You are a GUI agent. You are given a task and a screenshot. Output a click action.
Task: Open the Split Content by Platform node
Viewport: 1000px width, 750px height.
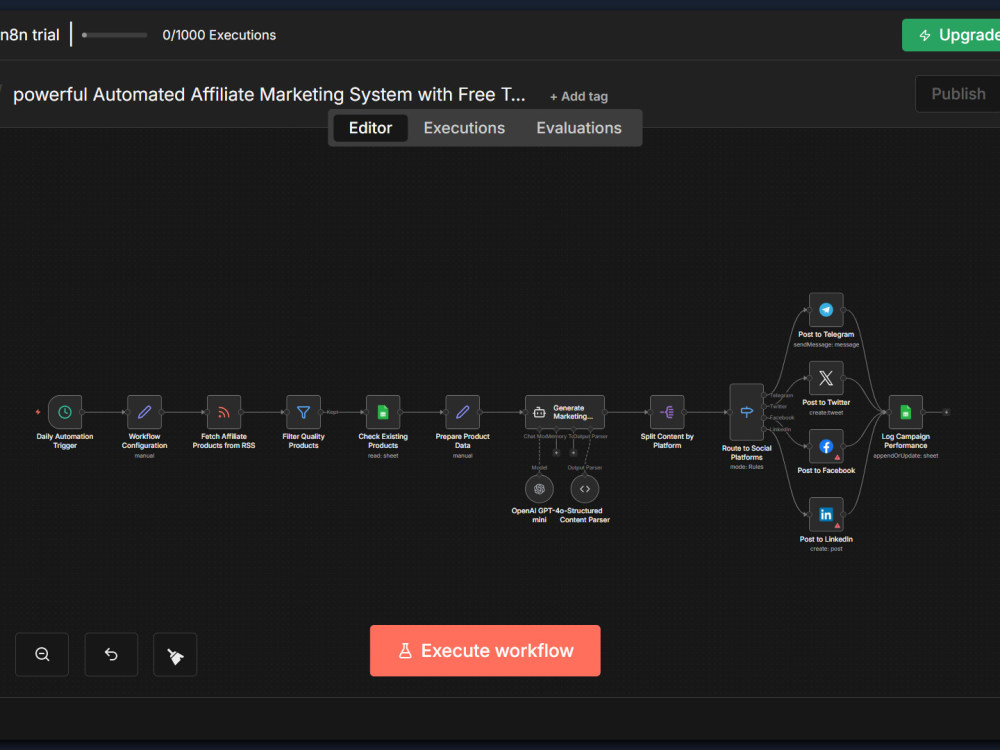click(x=667, y=412)
